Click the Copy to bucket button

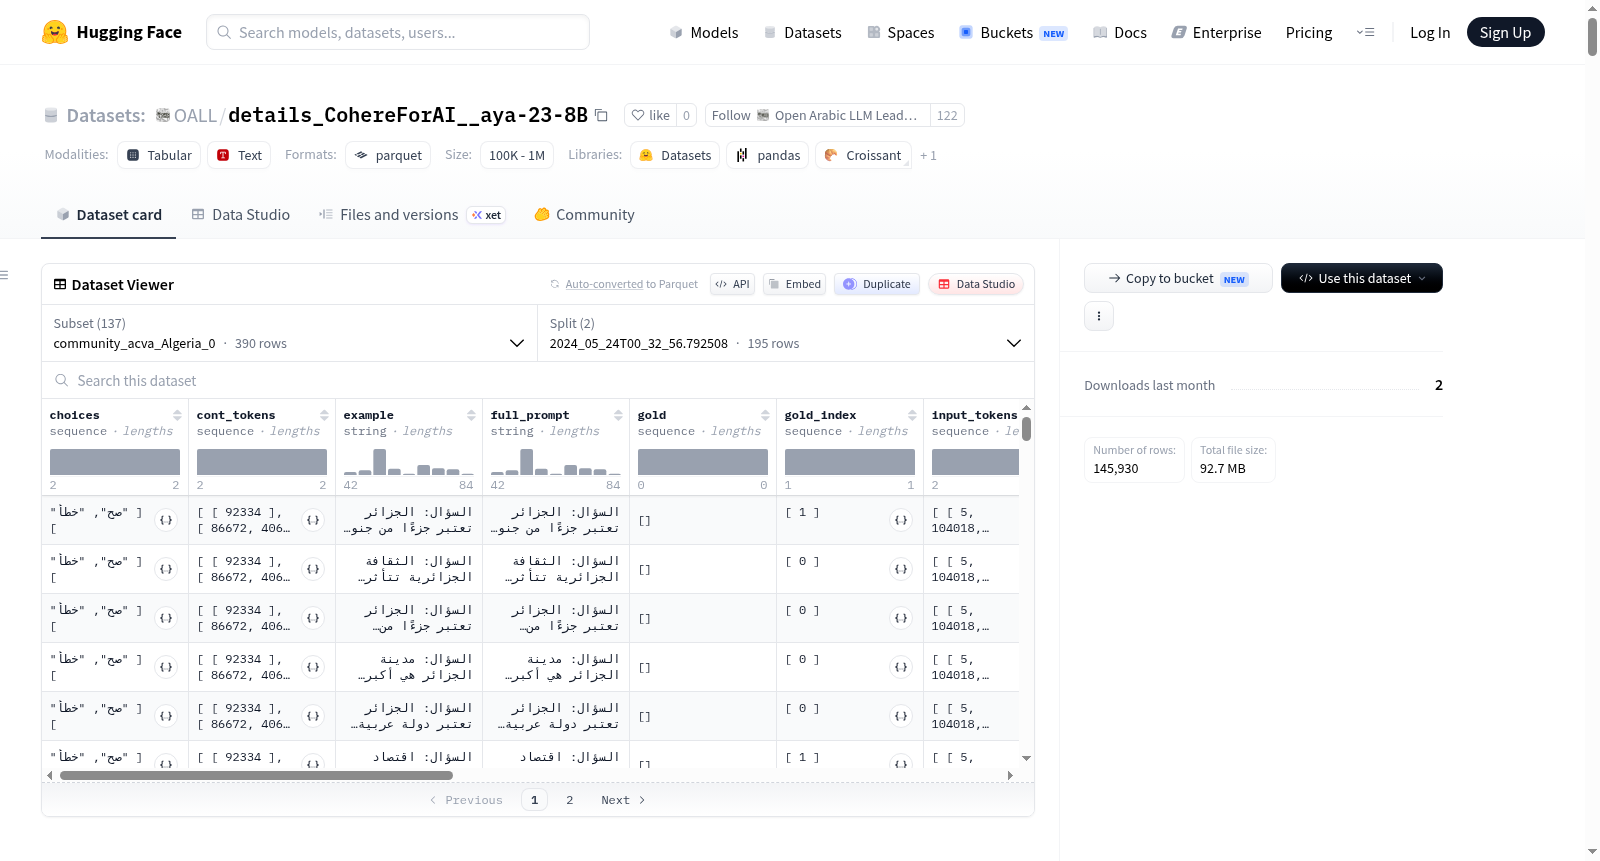[1178, 278]
